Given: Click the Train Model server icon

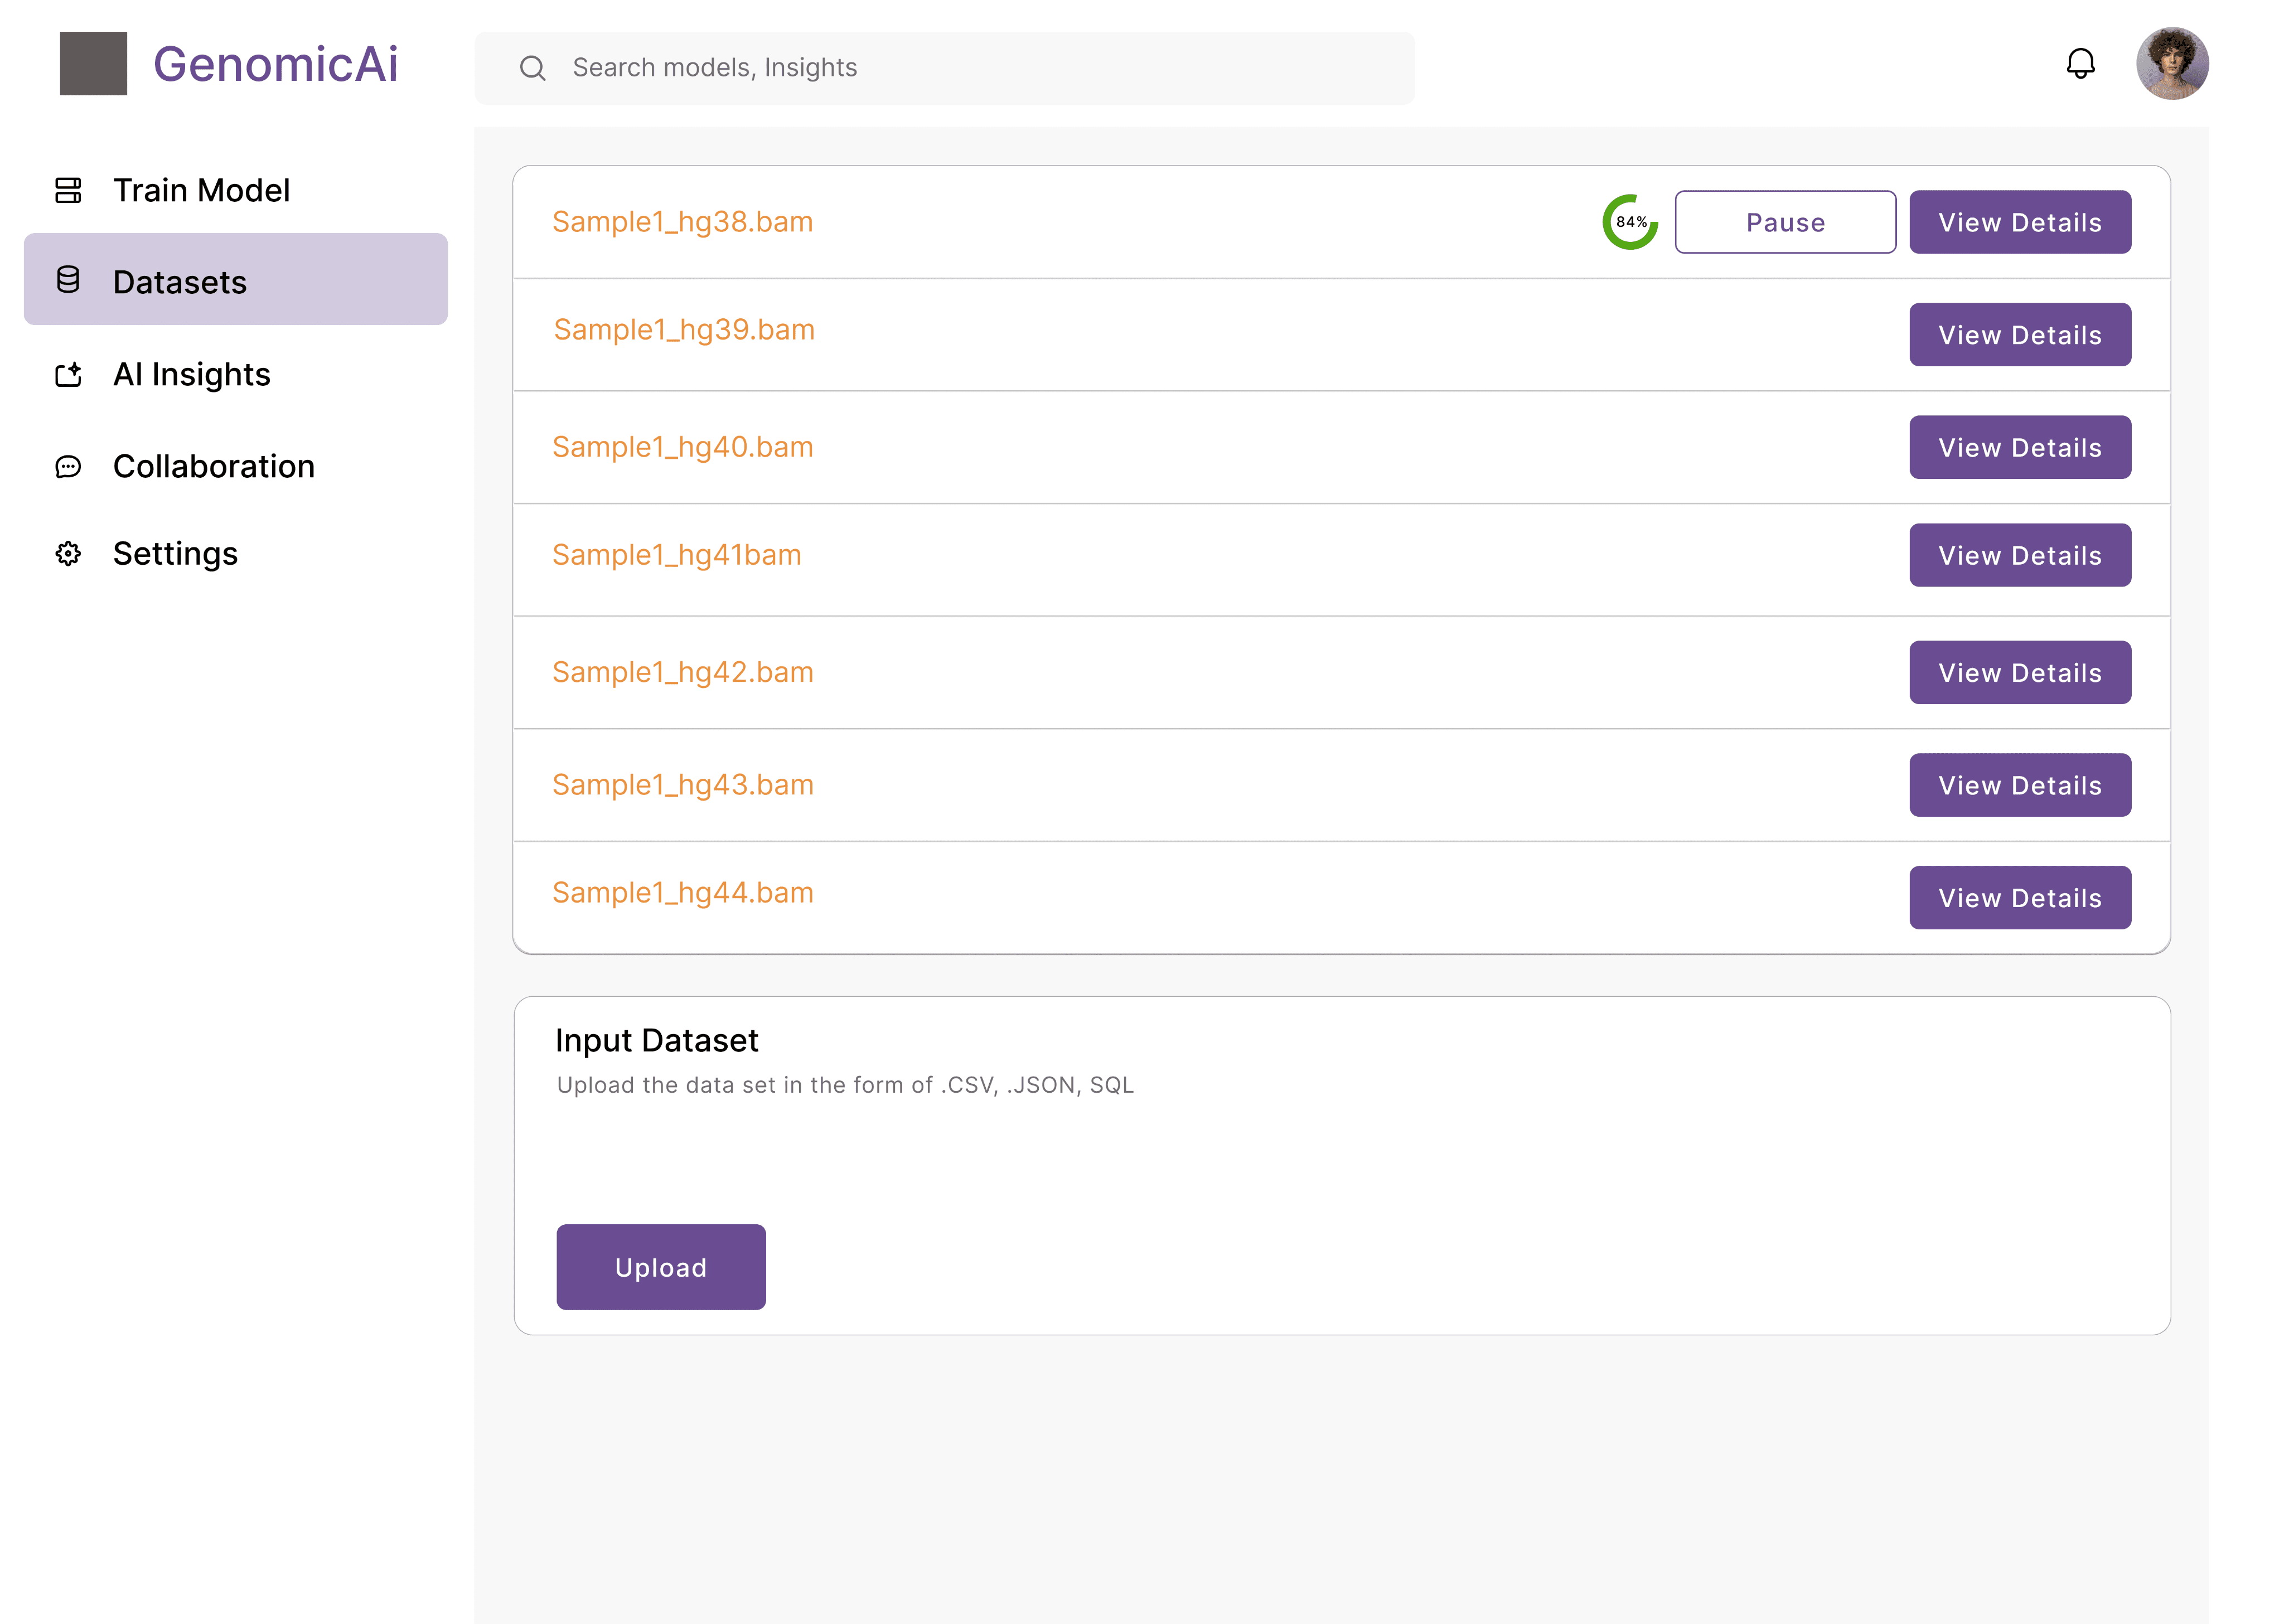Looking at the screenshot, I should point(68,190).
